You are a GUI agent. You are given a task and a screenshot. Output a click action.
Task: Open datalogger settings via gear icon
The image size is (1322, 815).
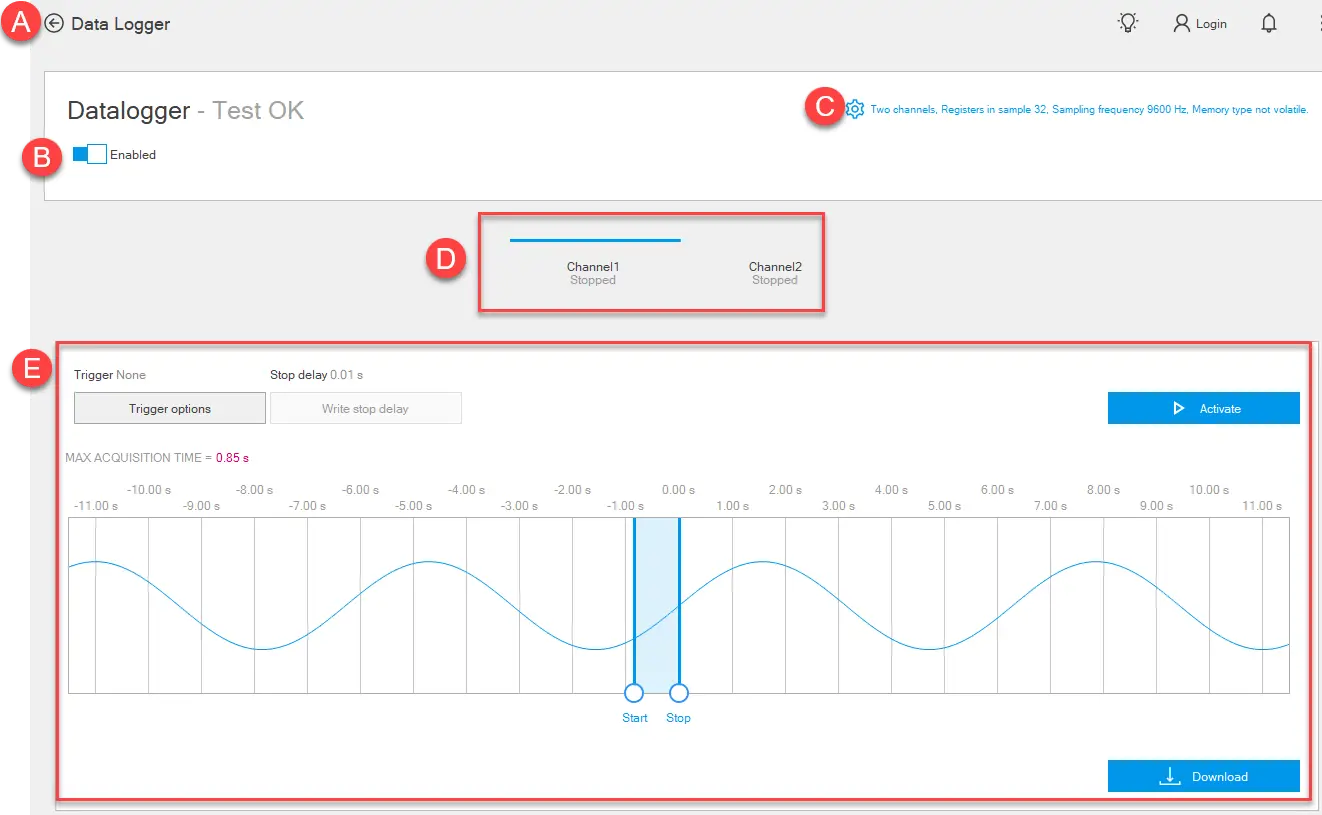854,109
